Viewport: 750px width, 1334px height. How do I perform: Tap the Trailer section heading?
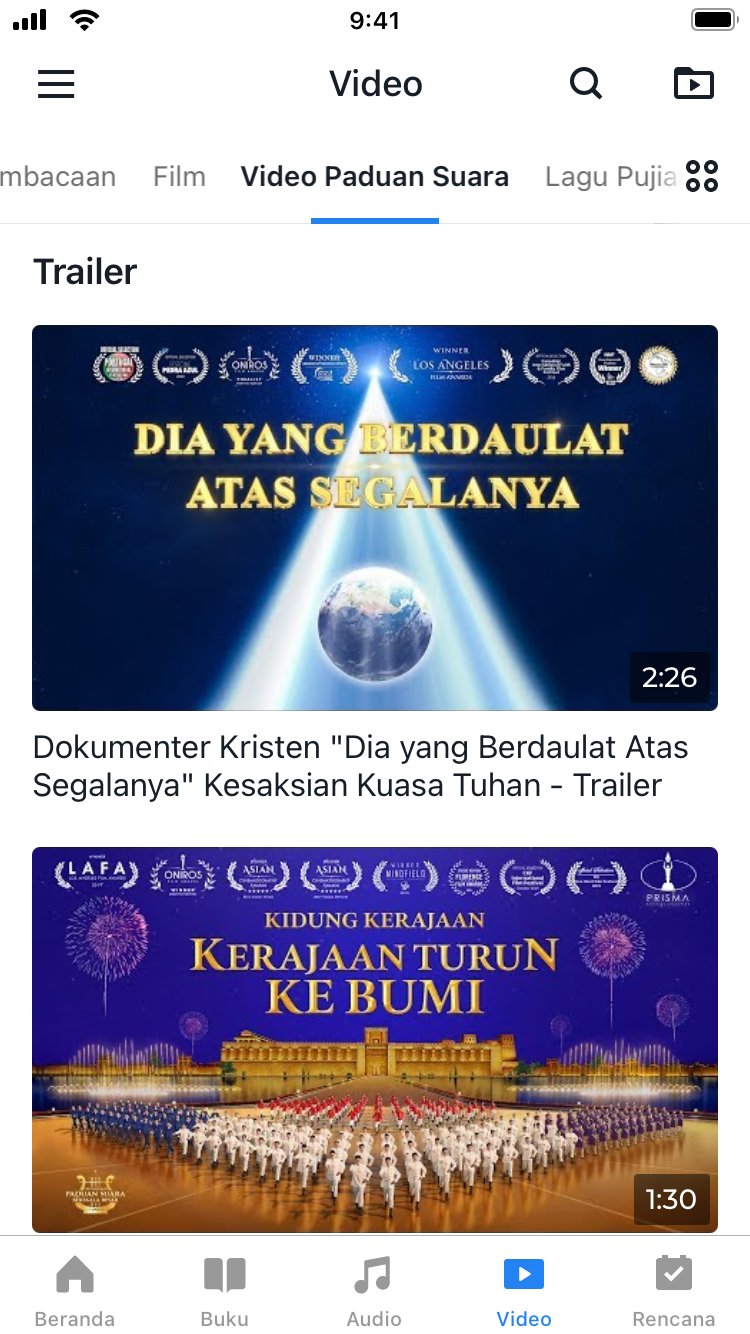pyautogui.click(x=85, y=272)
